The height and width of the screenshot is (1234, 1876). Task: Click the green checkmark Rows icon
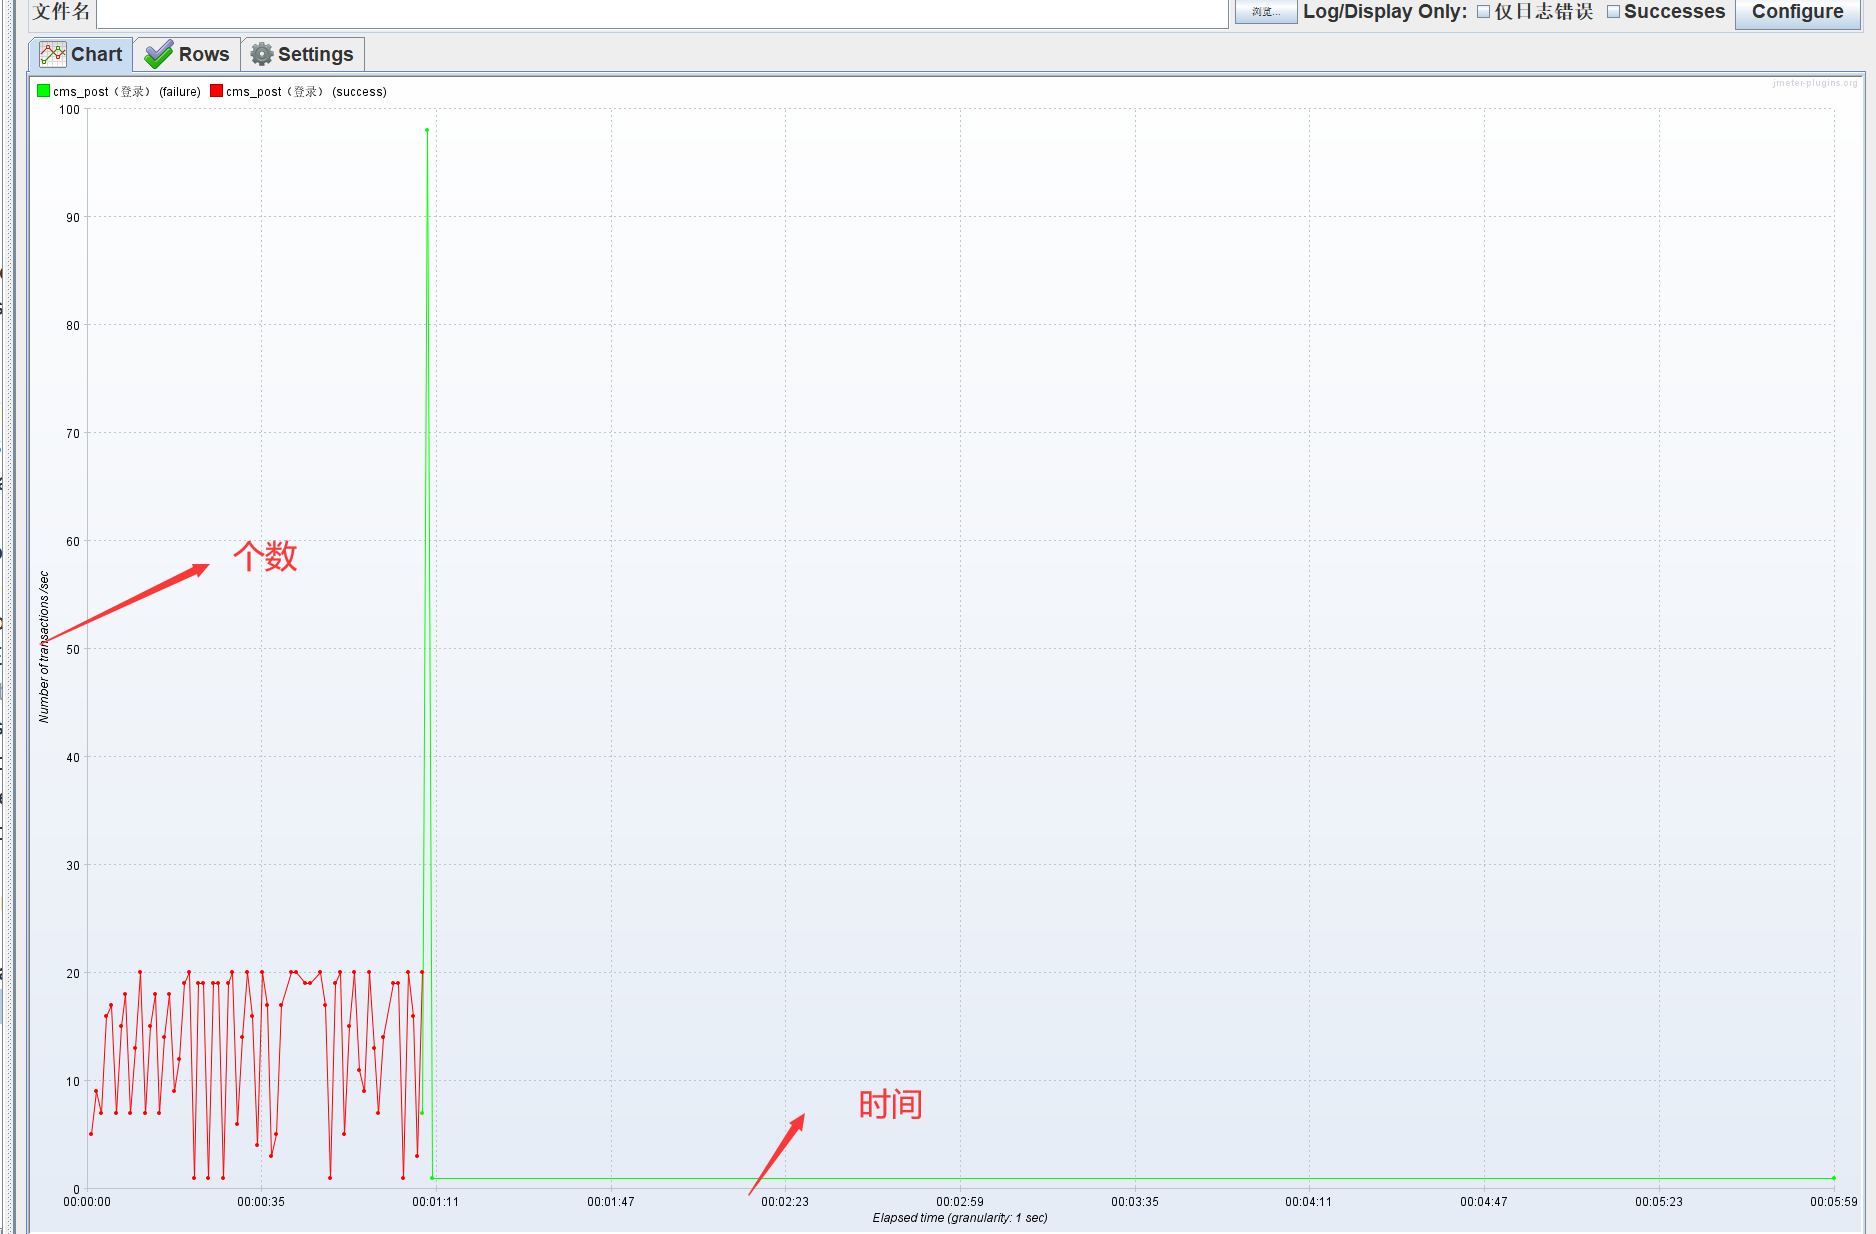point(158,54)
